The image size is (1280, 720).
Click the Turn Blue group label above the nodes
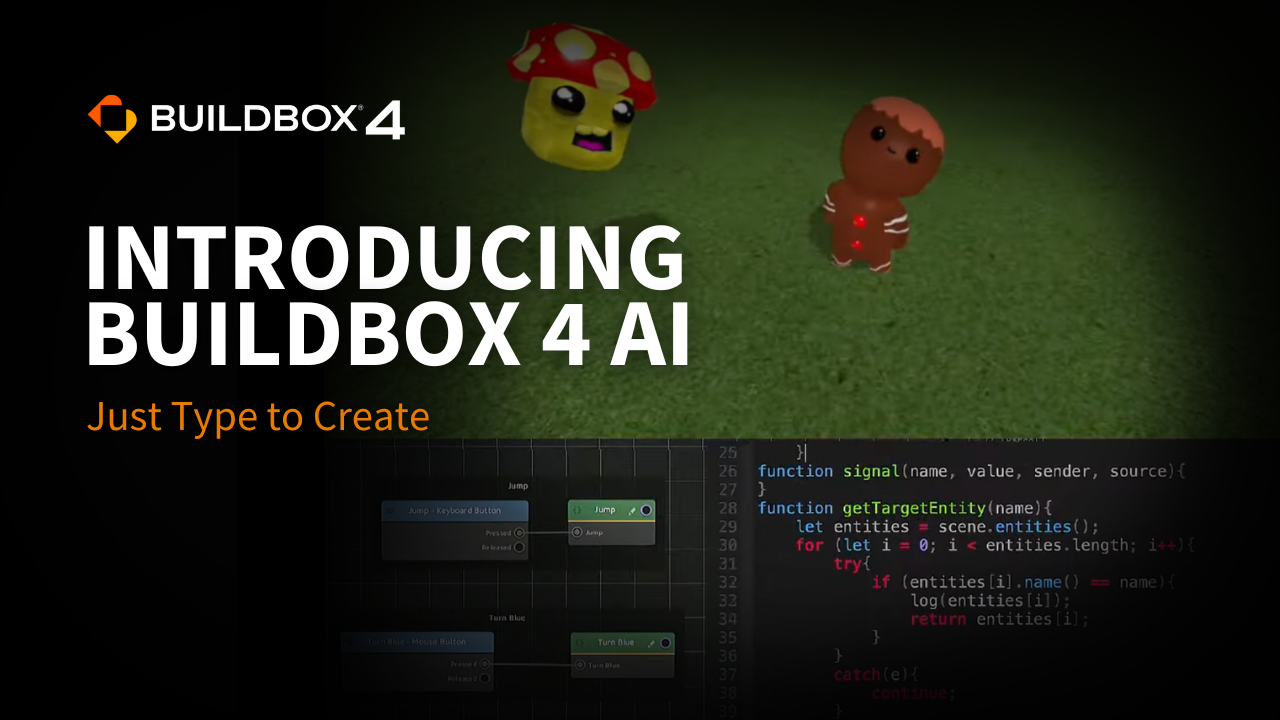point(507,618)
